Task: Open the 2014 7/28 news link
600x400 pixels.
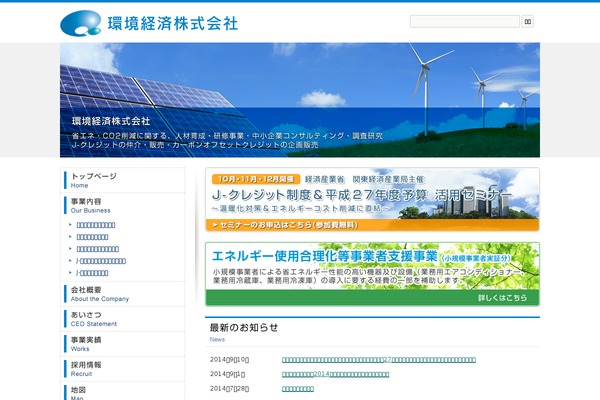Action: pos(298,389)
